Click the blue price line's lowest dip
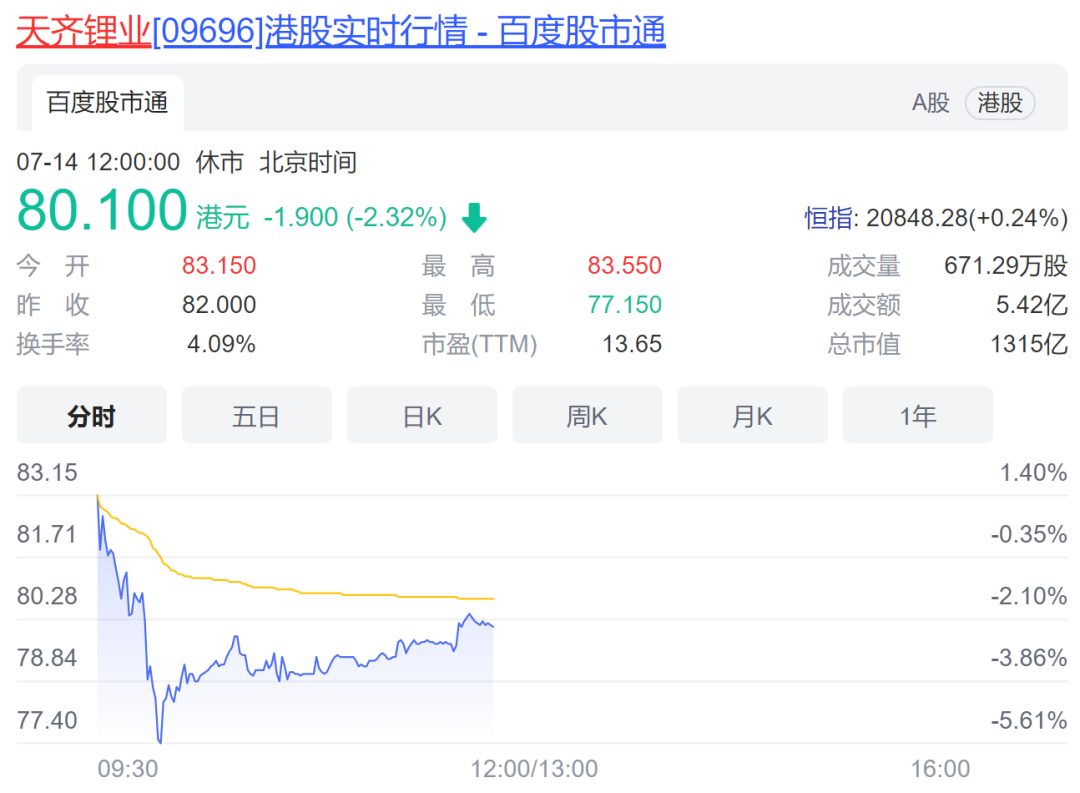The image size is (1080, 793). (159, 739)
